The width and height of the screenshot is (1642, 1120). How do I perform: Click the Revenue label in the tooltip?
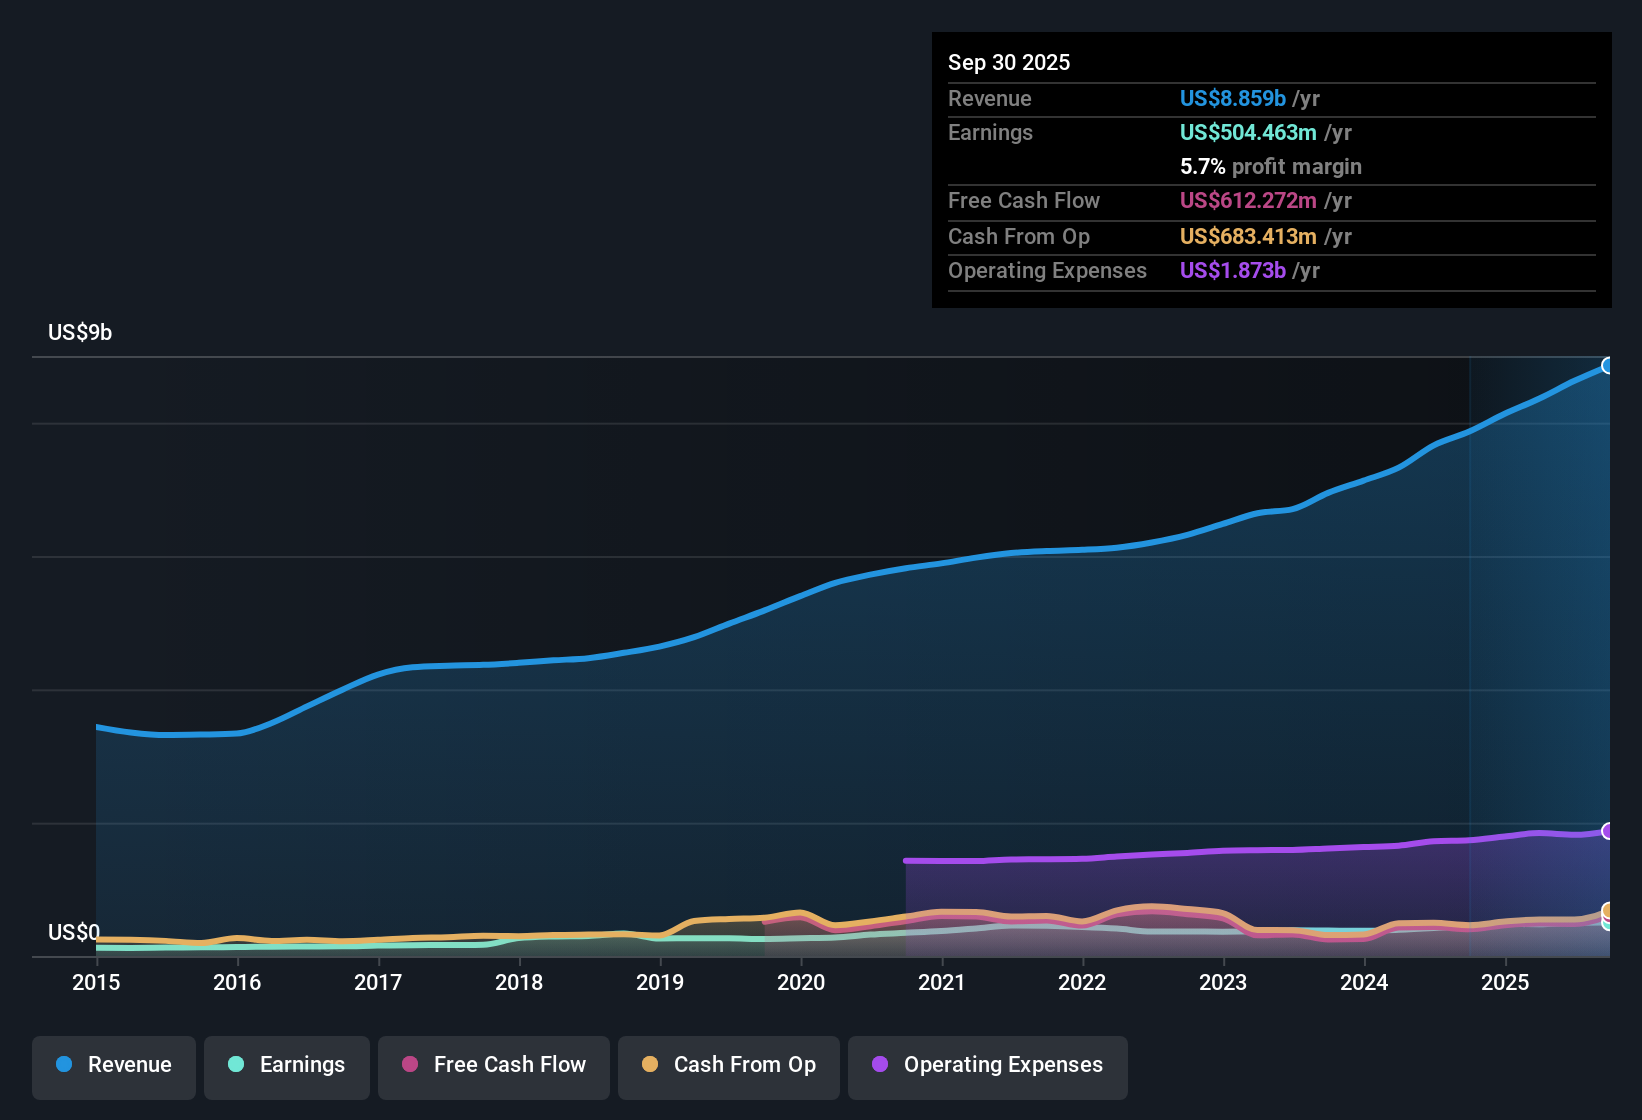click(x=990, y=99)
